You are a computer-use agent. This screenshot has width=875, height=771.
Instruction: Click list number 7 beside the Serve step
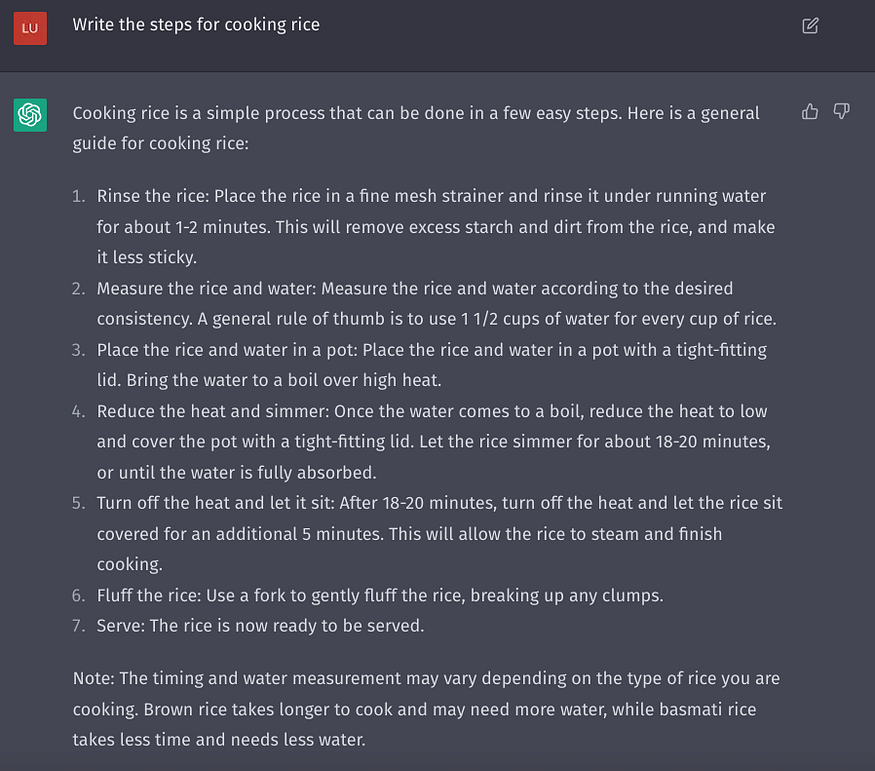pyautogui.click(x=79, y=626)
